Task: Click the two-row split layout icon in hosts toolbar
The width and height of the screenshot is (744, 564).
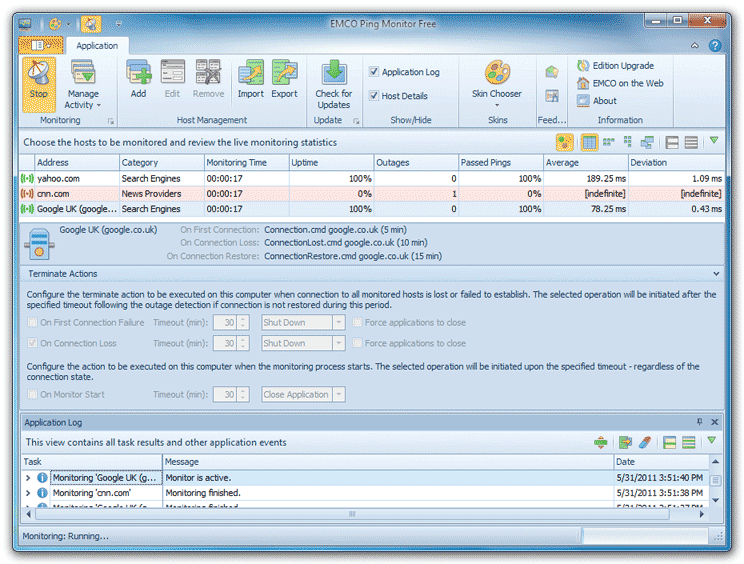Action: click(x=672, y=142)
